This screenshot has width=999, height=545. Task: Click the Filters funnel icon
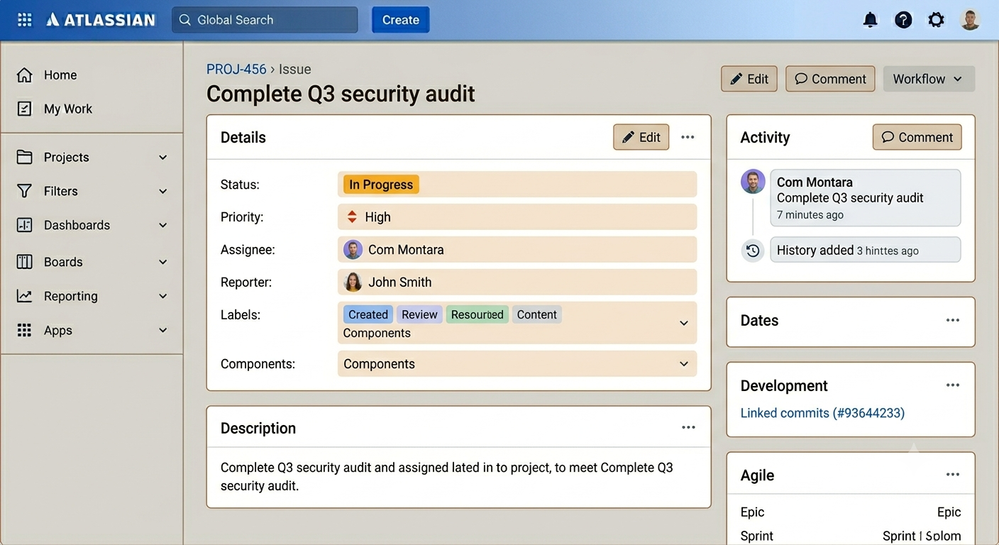click(24, 191)
